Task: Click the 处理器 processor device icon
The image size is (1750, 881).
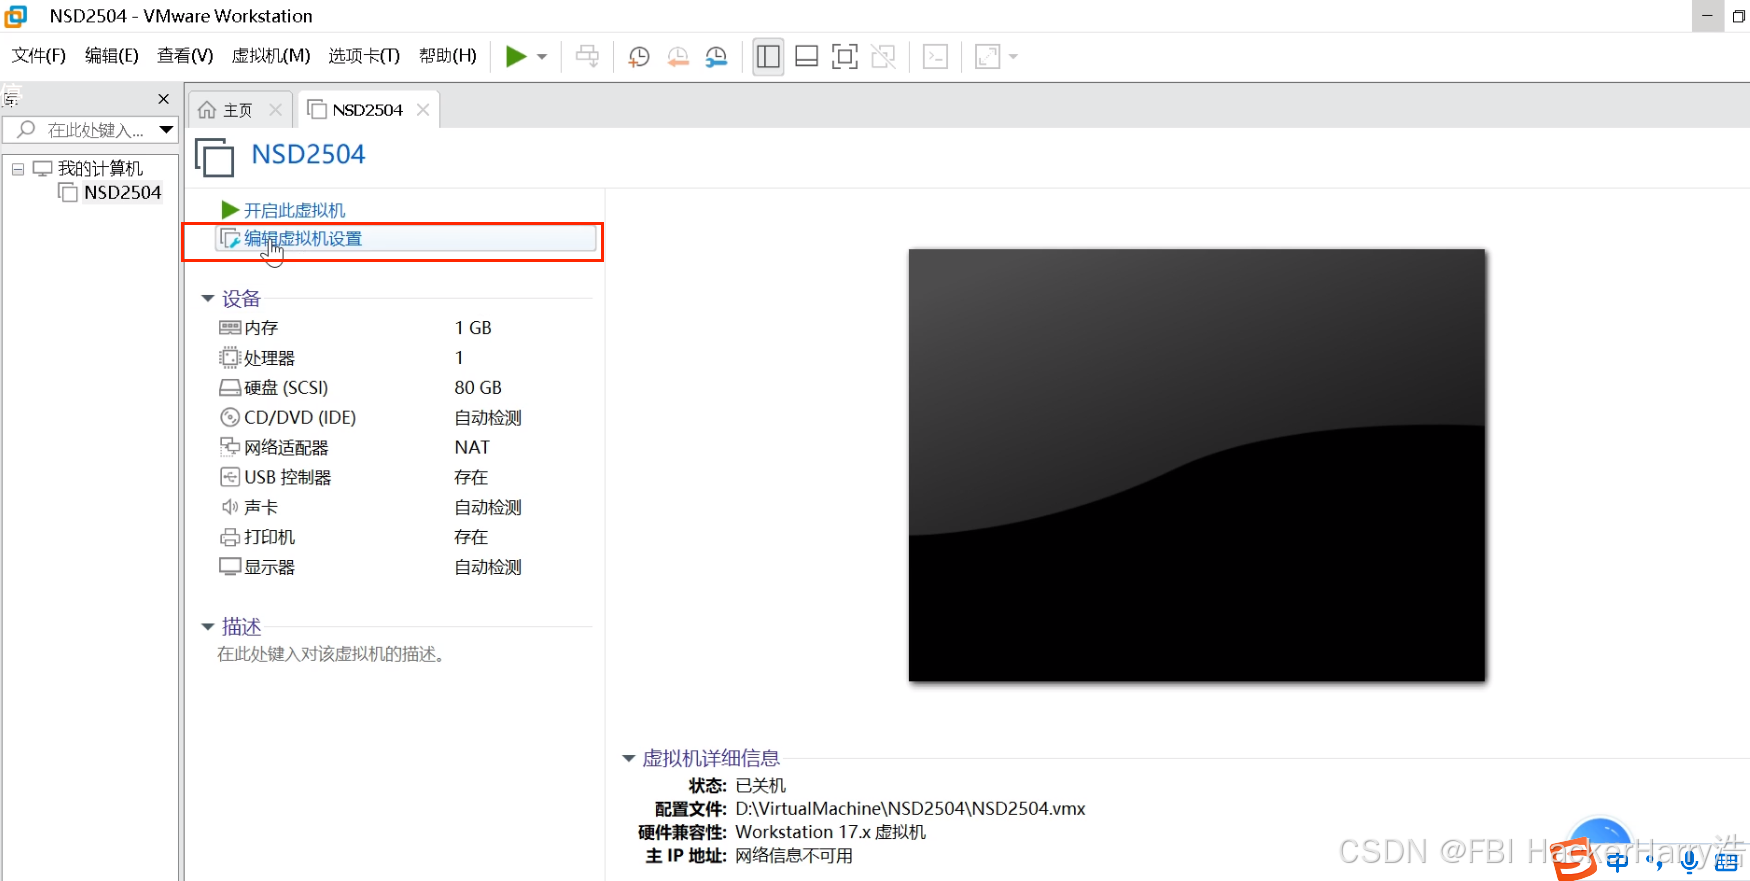Action: tap(230, 358)
